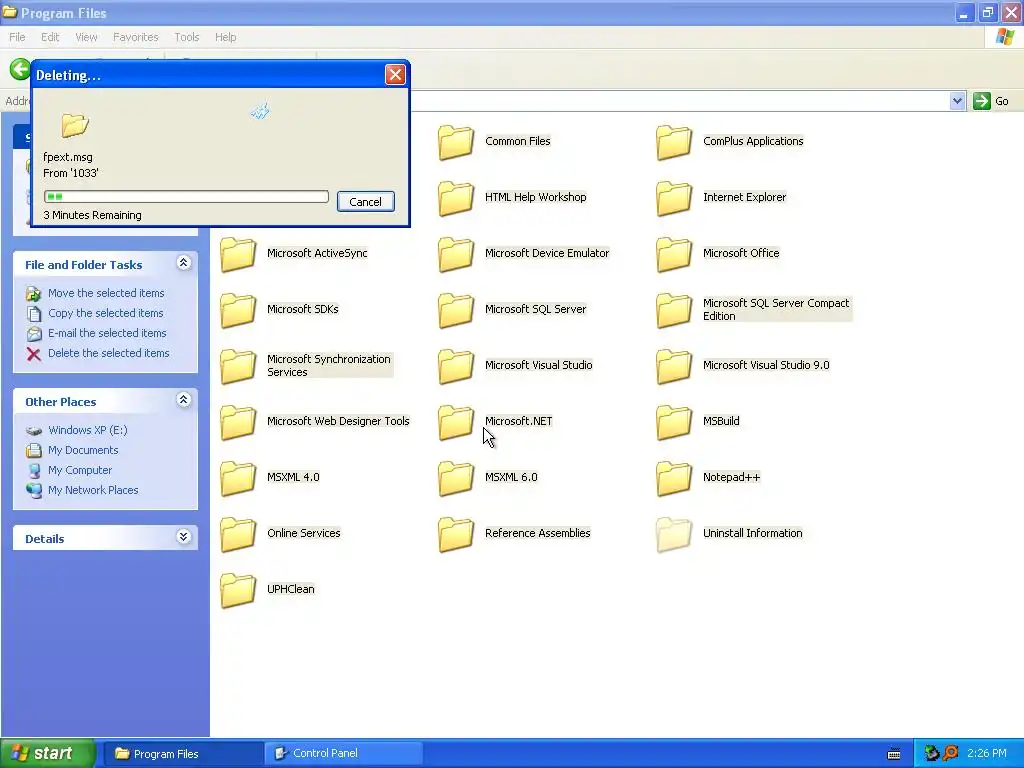Open the Common Files folder icon
The image size is (1024, 768).
tap(455, 142)
